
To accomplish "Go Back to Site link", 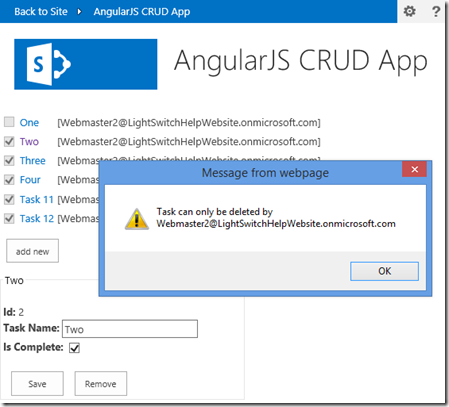I will coord(41,12).
